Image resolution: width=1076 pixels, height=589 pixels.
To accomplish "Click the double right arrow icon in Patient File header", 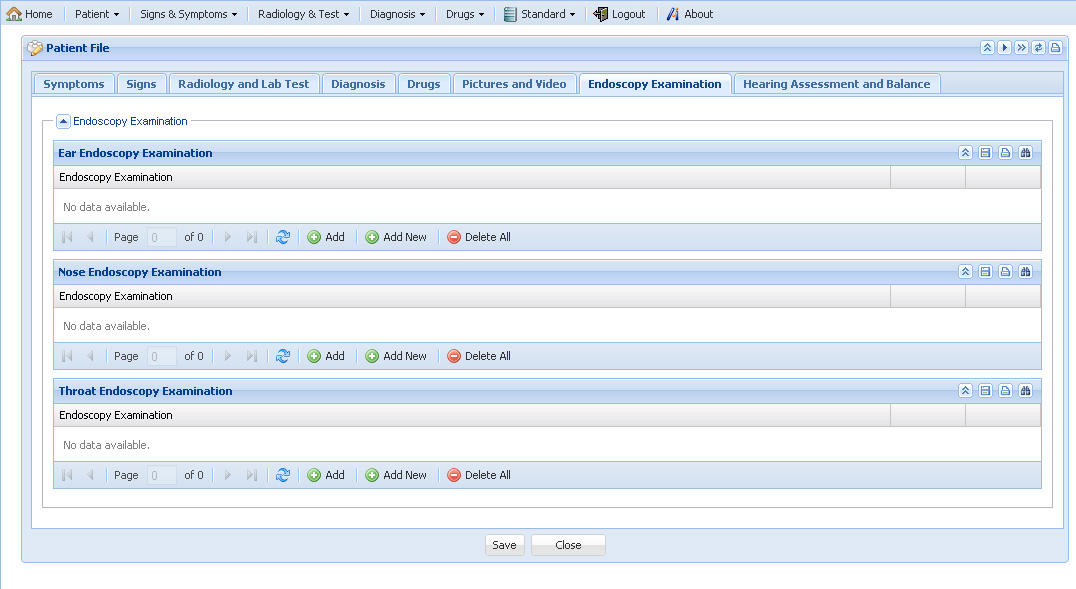I will tap(1021, 47).
